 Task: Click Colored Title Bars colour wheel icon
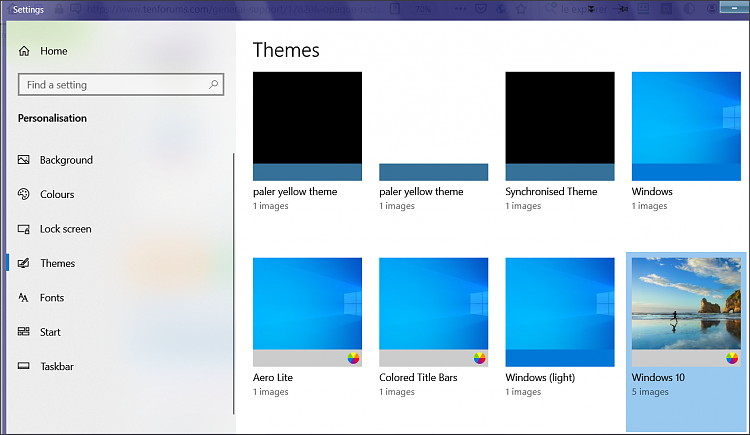point(479,358)
